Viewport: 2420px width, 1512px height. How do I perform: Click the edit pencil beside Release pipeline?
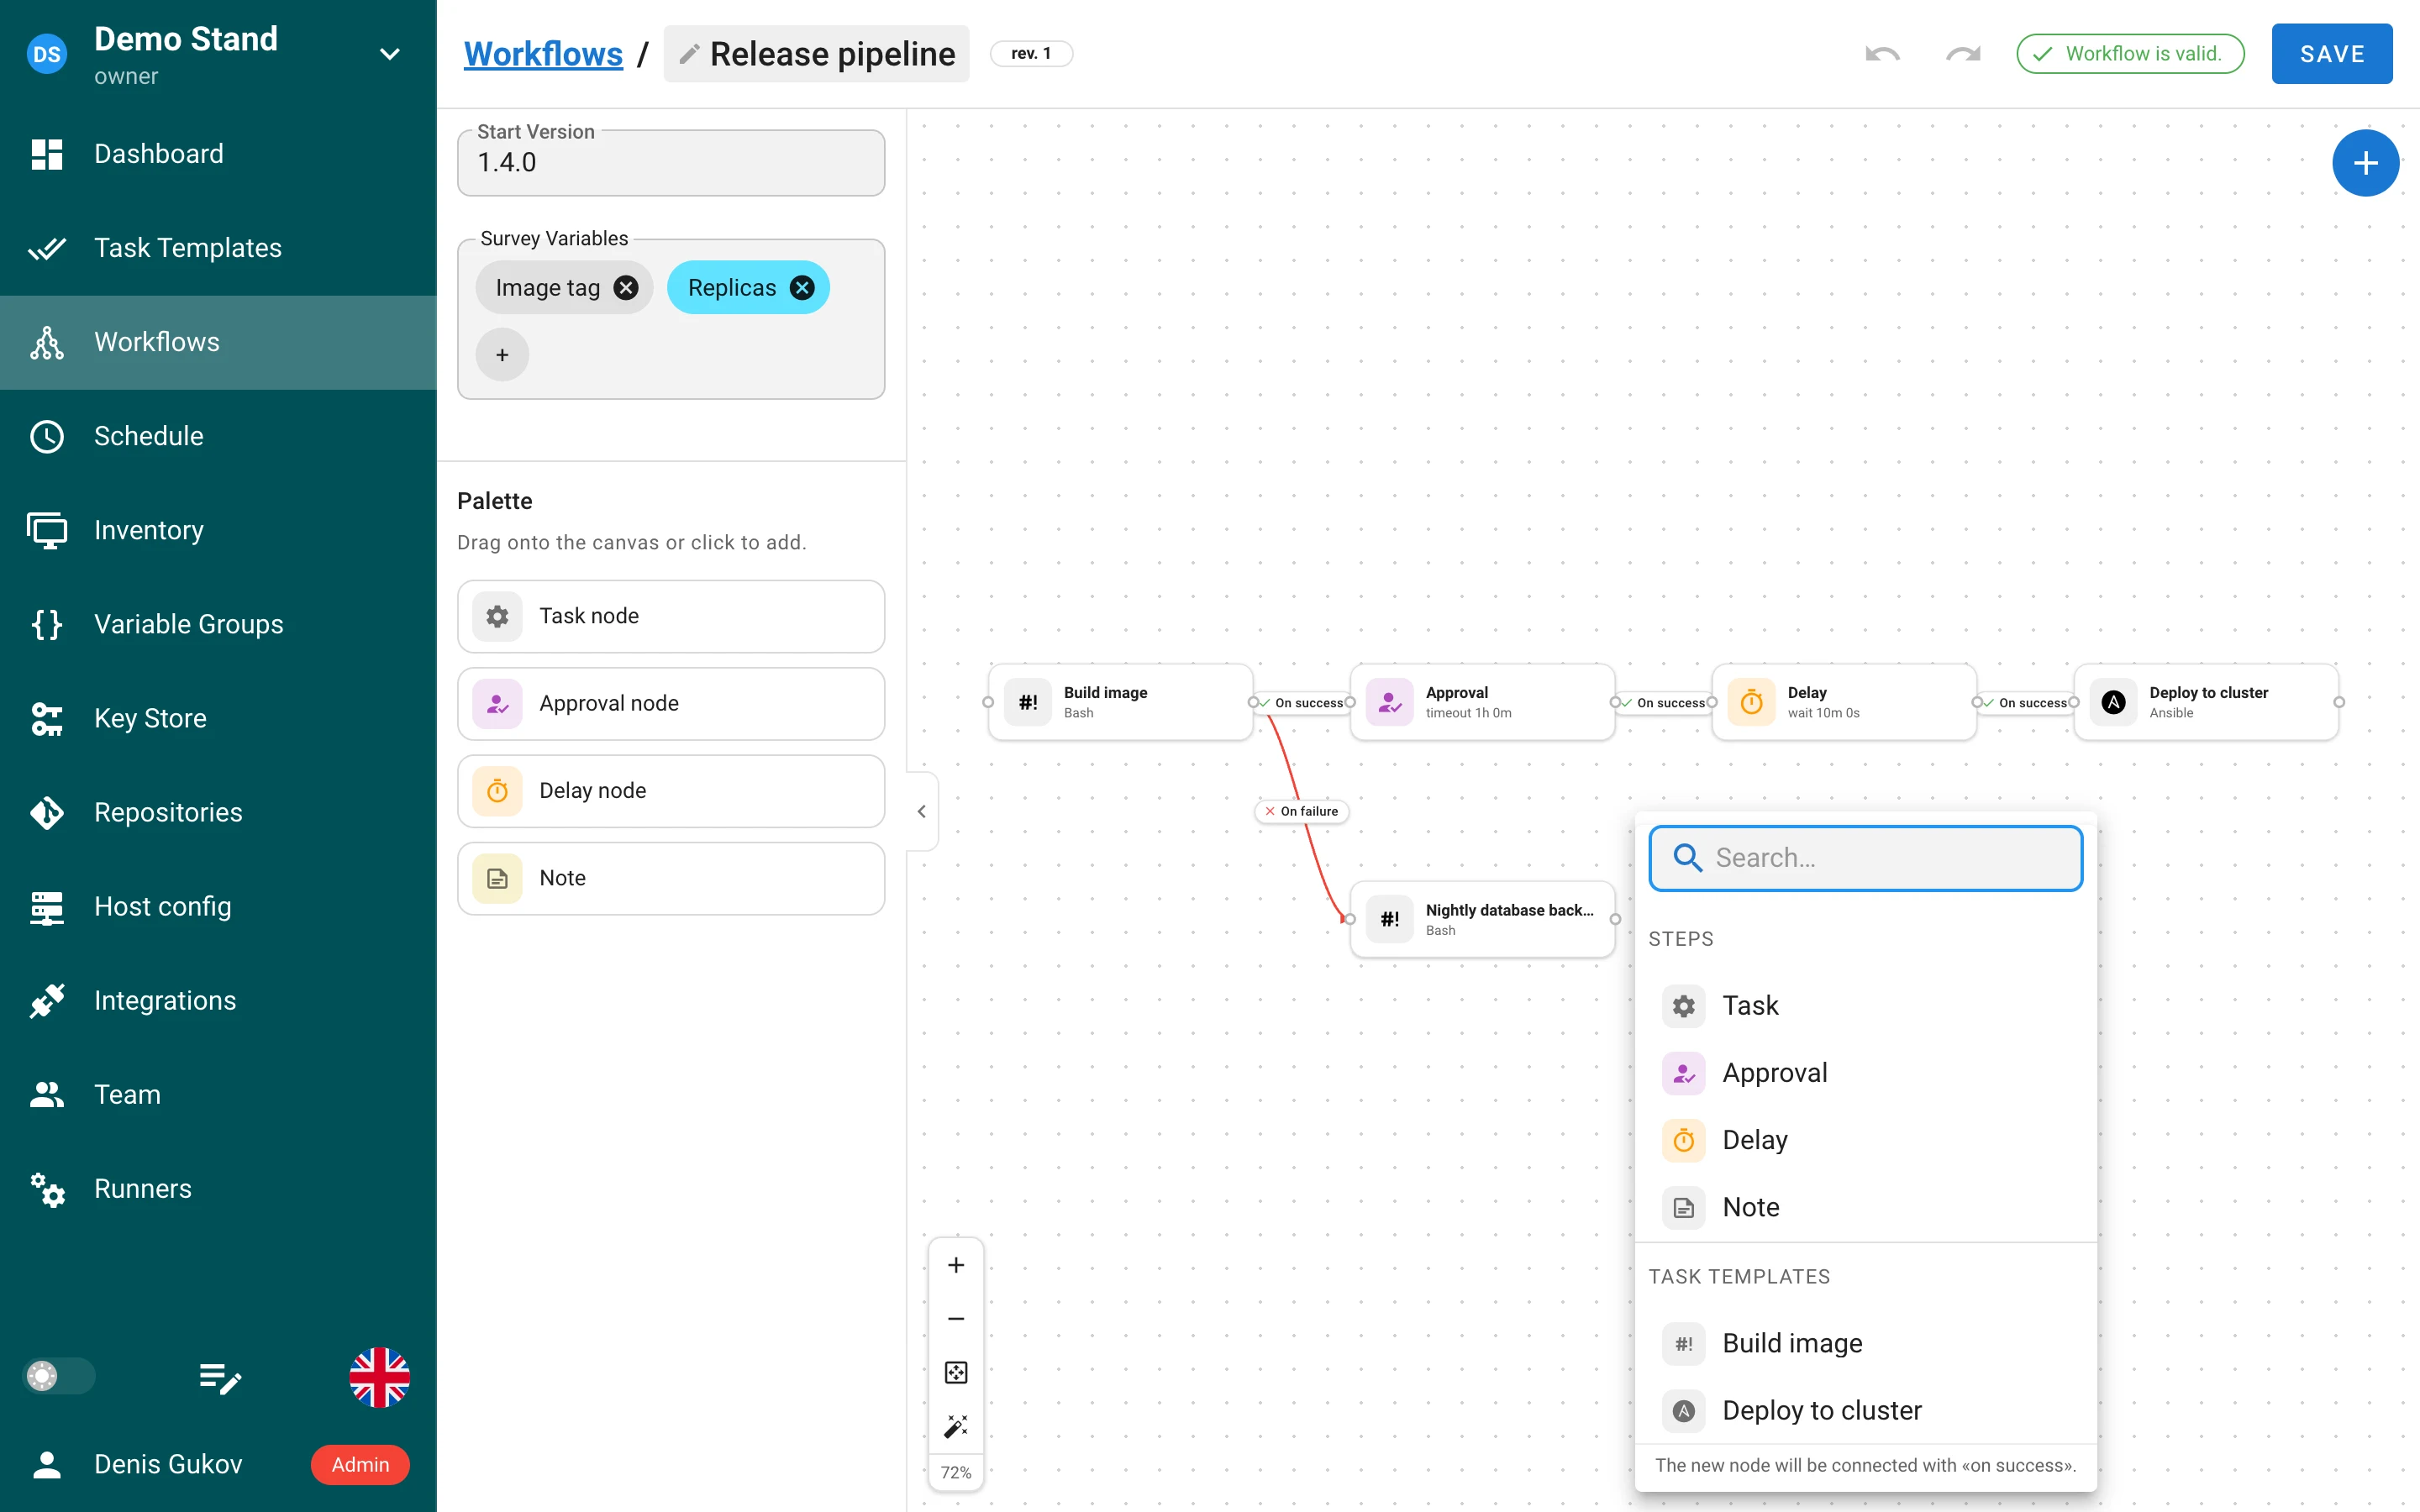[689, 54]
